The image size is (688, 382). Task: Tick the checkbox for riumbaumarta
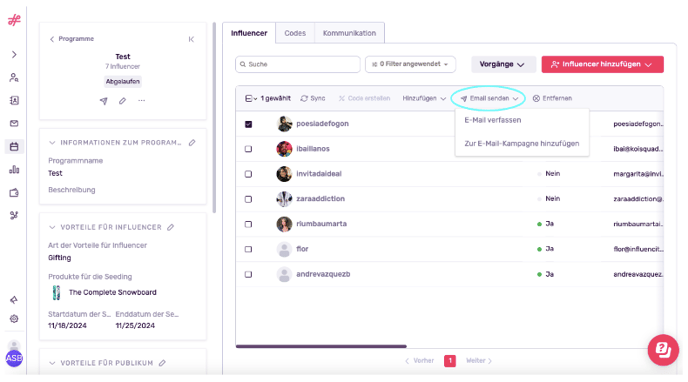pyautogui.click(x=248, y=224)
